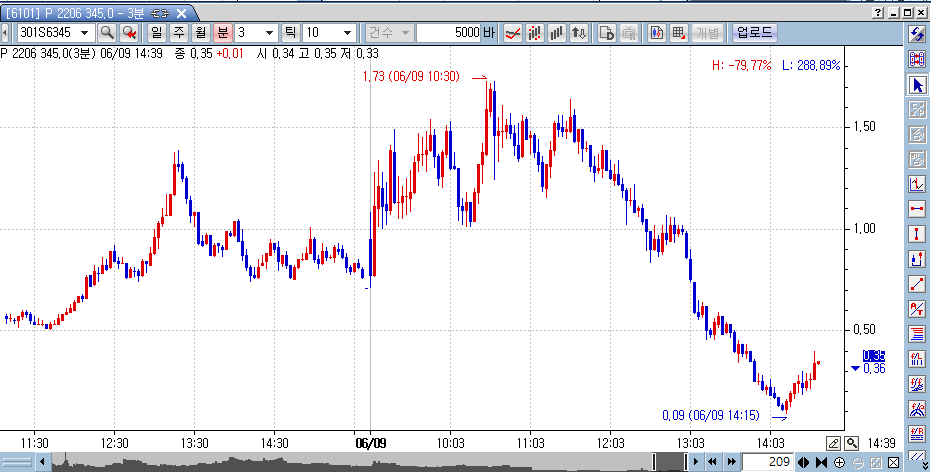
Task: Toggle the 분 (minute) period button
Action: (222, 33)
